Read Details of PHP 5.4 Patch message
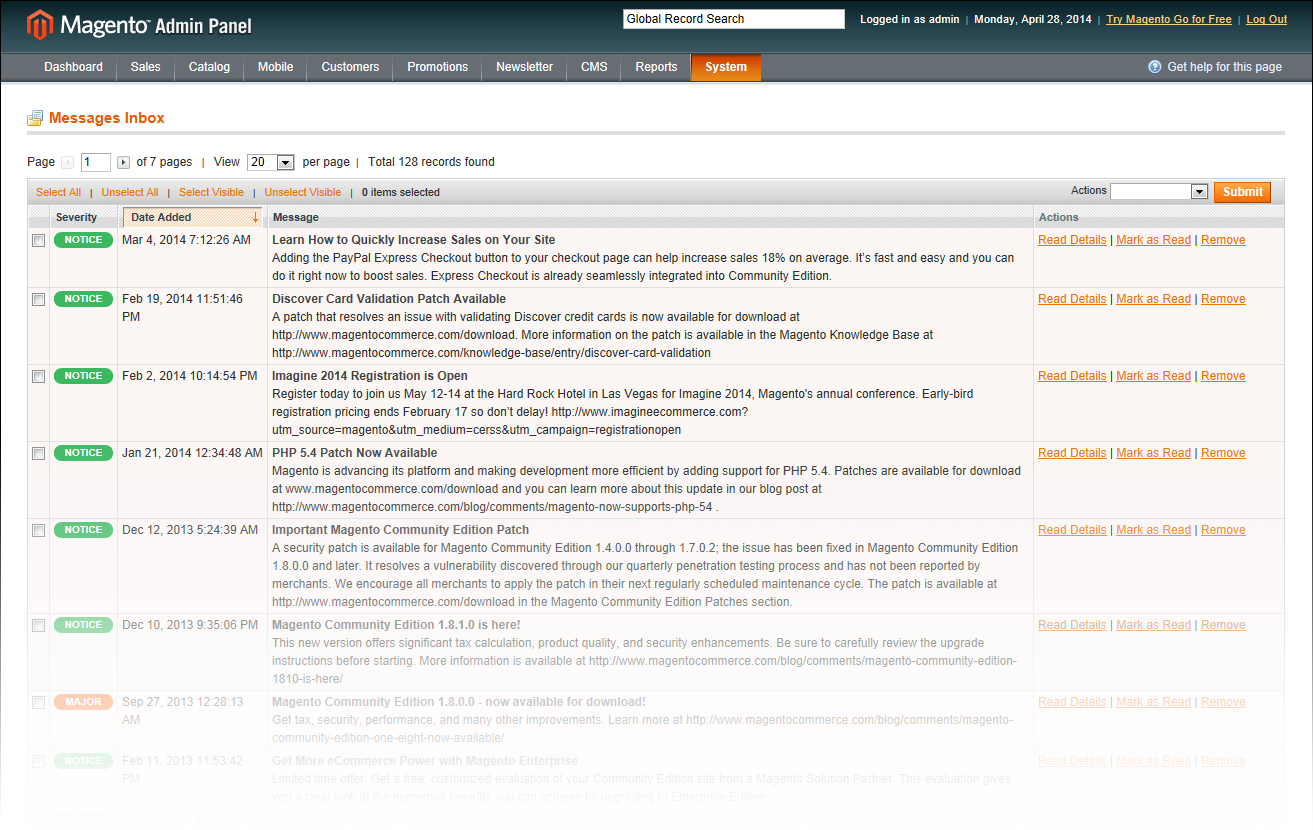 [1072, 453]
